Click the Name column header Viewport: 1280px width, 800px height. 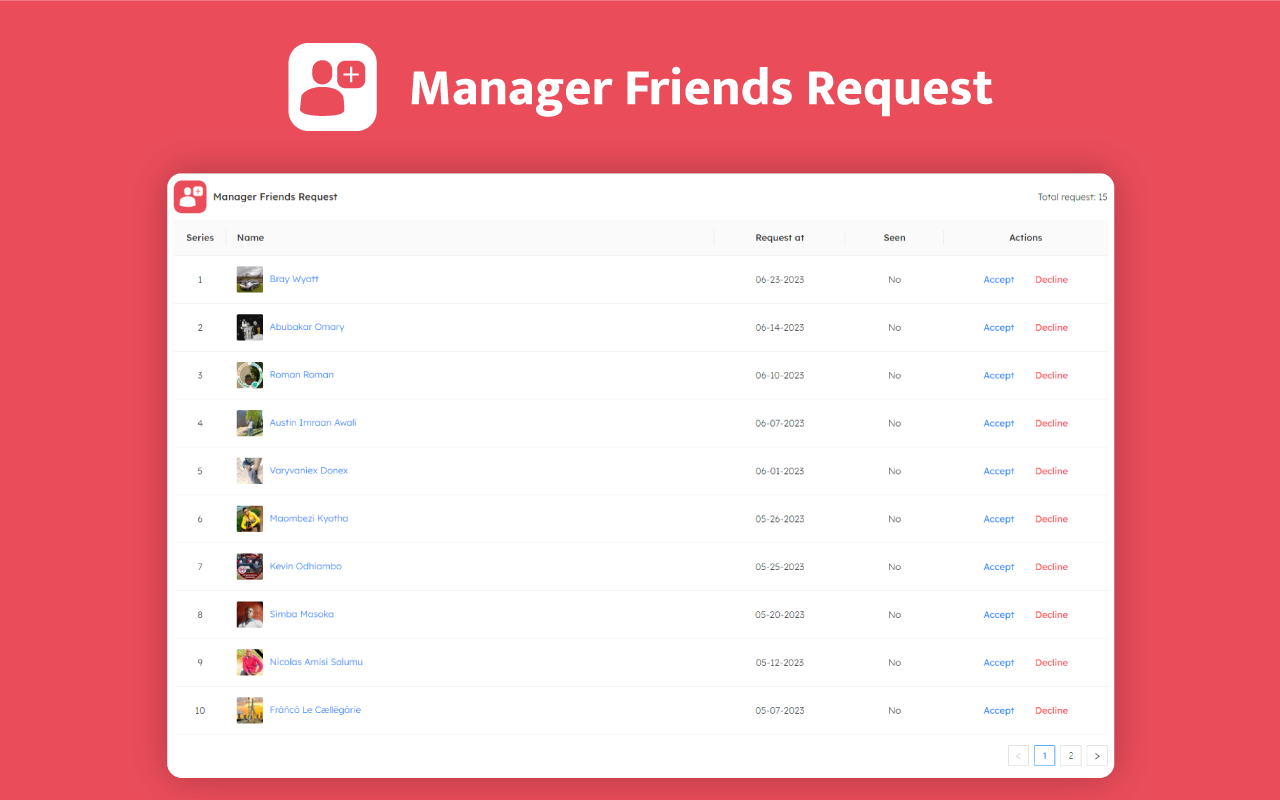coord(250,237)
